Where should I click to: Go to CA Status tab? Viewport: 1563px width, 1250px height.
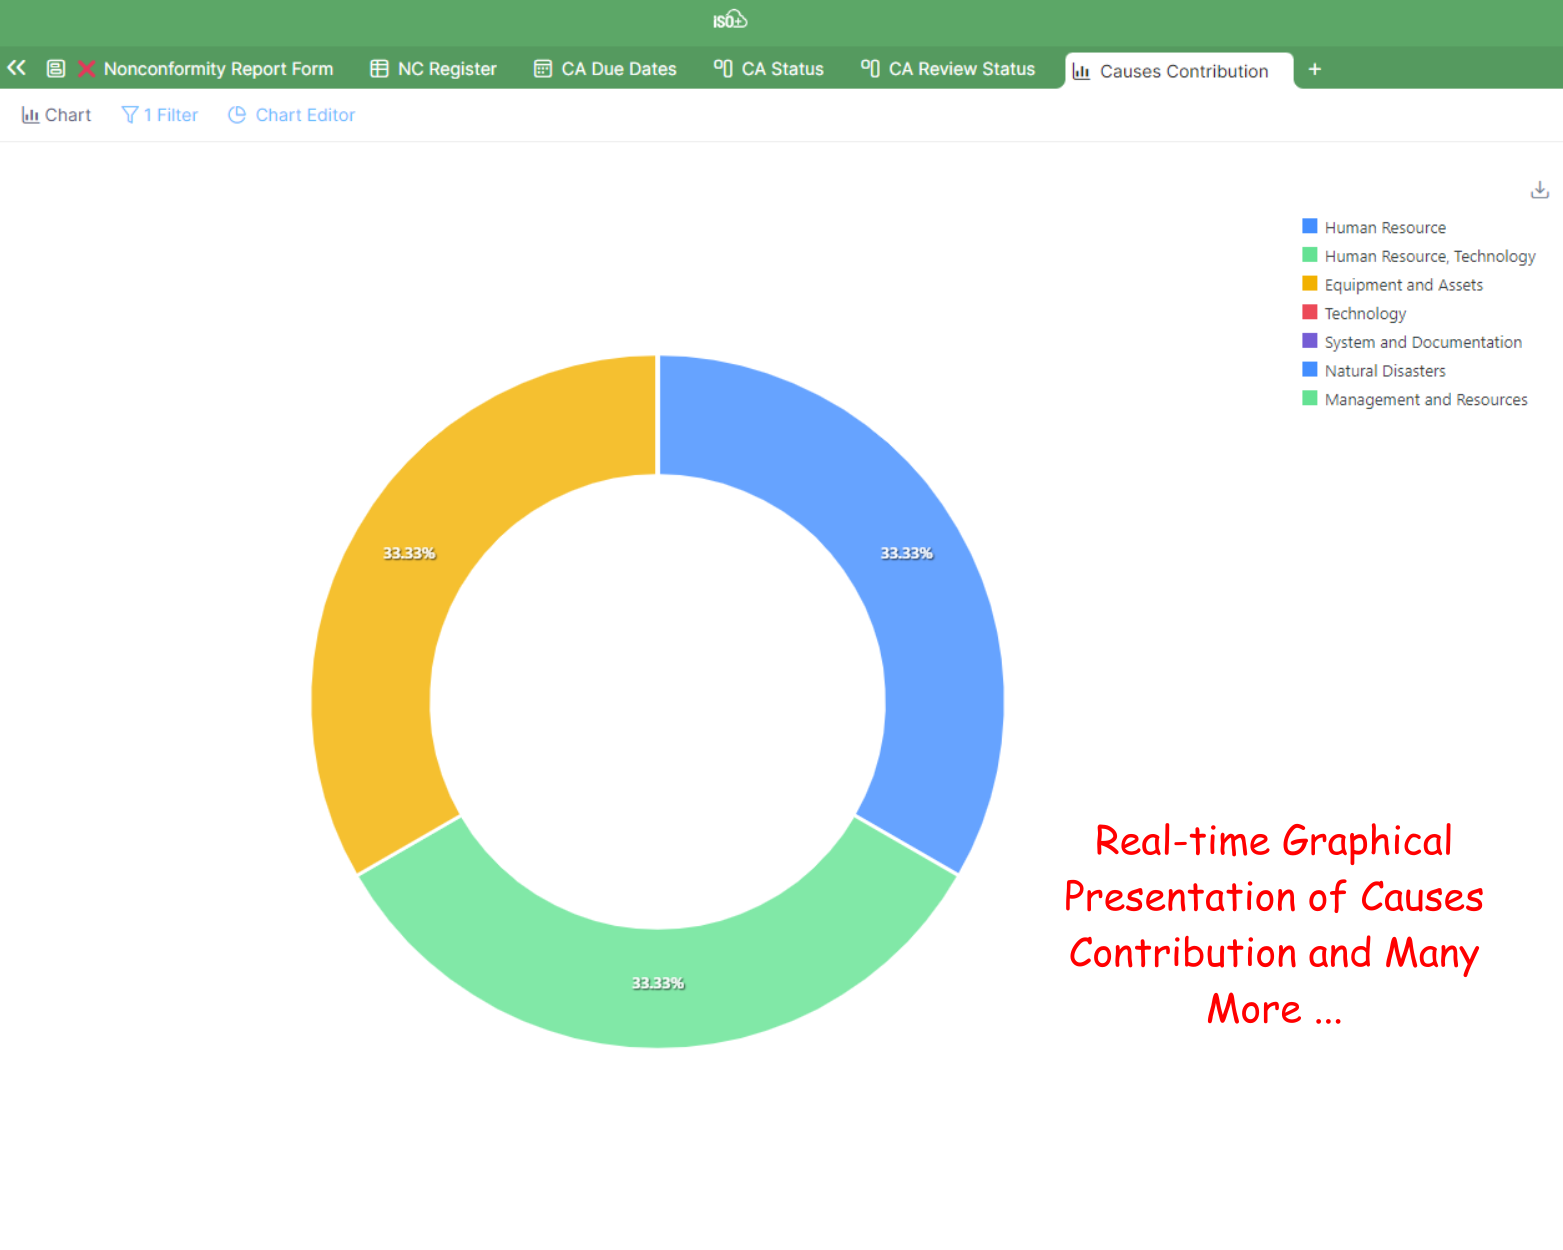pos(768,69)
